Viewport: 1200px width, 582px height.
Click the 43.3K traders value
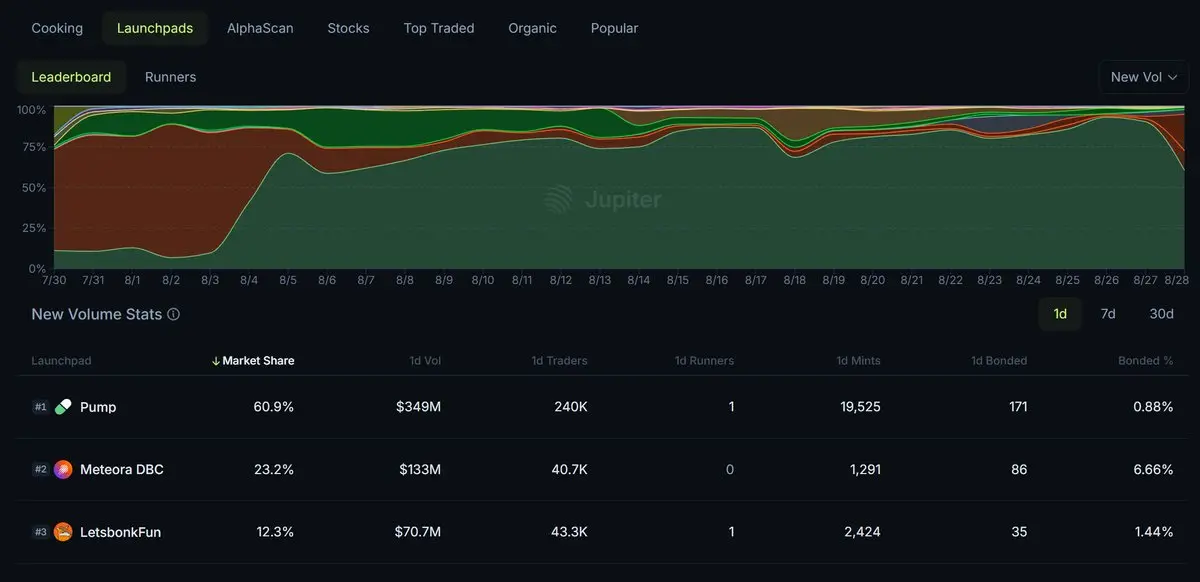click(x=568, y=532)
